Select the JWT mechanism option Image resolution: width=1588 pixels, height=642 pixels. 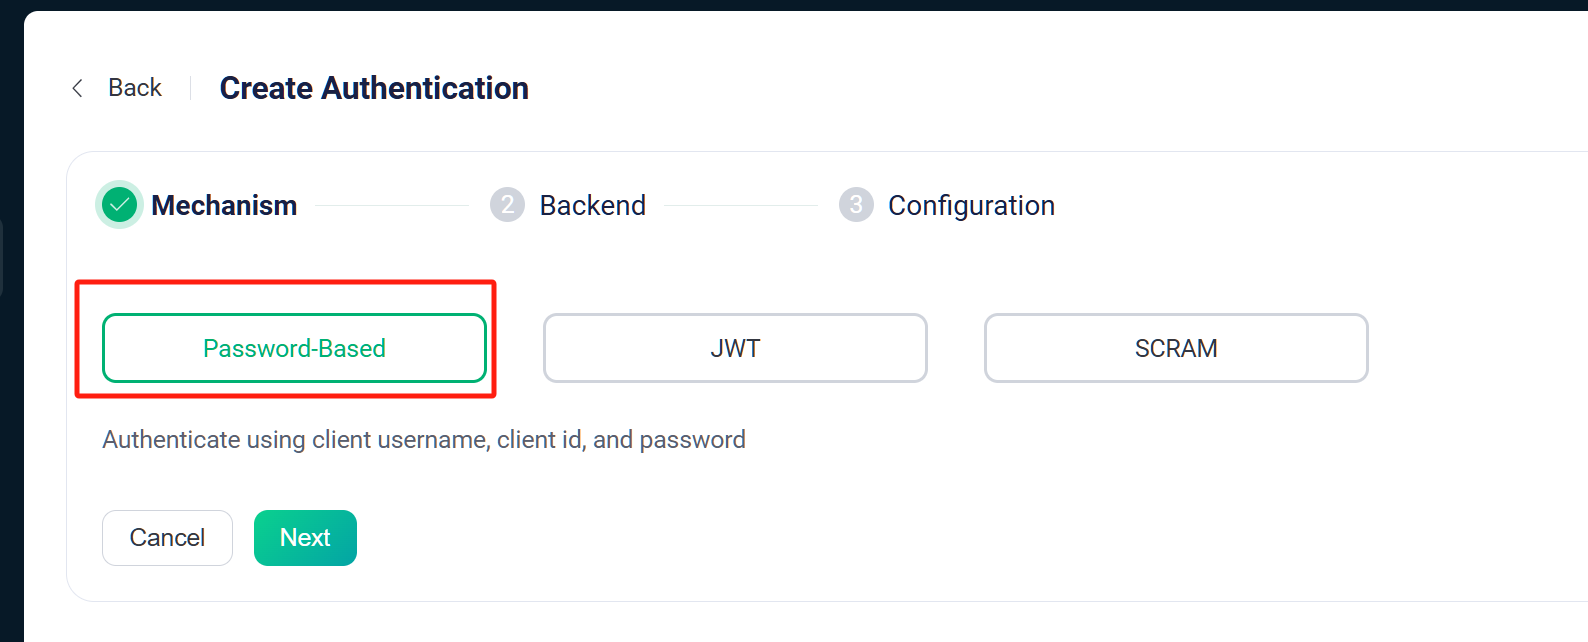735,348
